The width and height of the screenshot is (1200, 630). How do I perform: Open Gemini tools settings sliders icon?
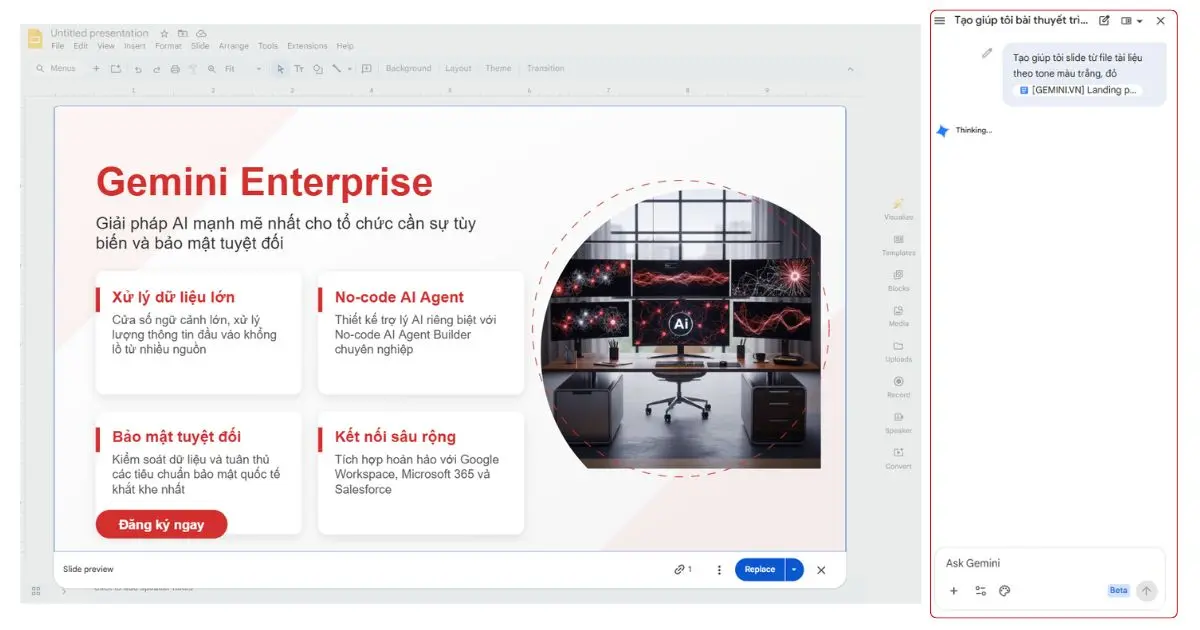click(x=980, y=591)
